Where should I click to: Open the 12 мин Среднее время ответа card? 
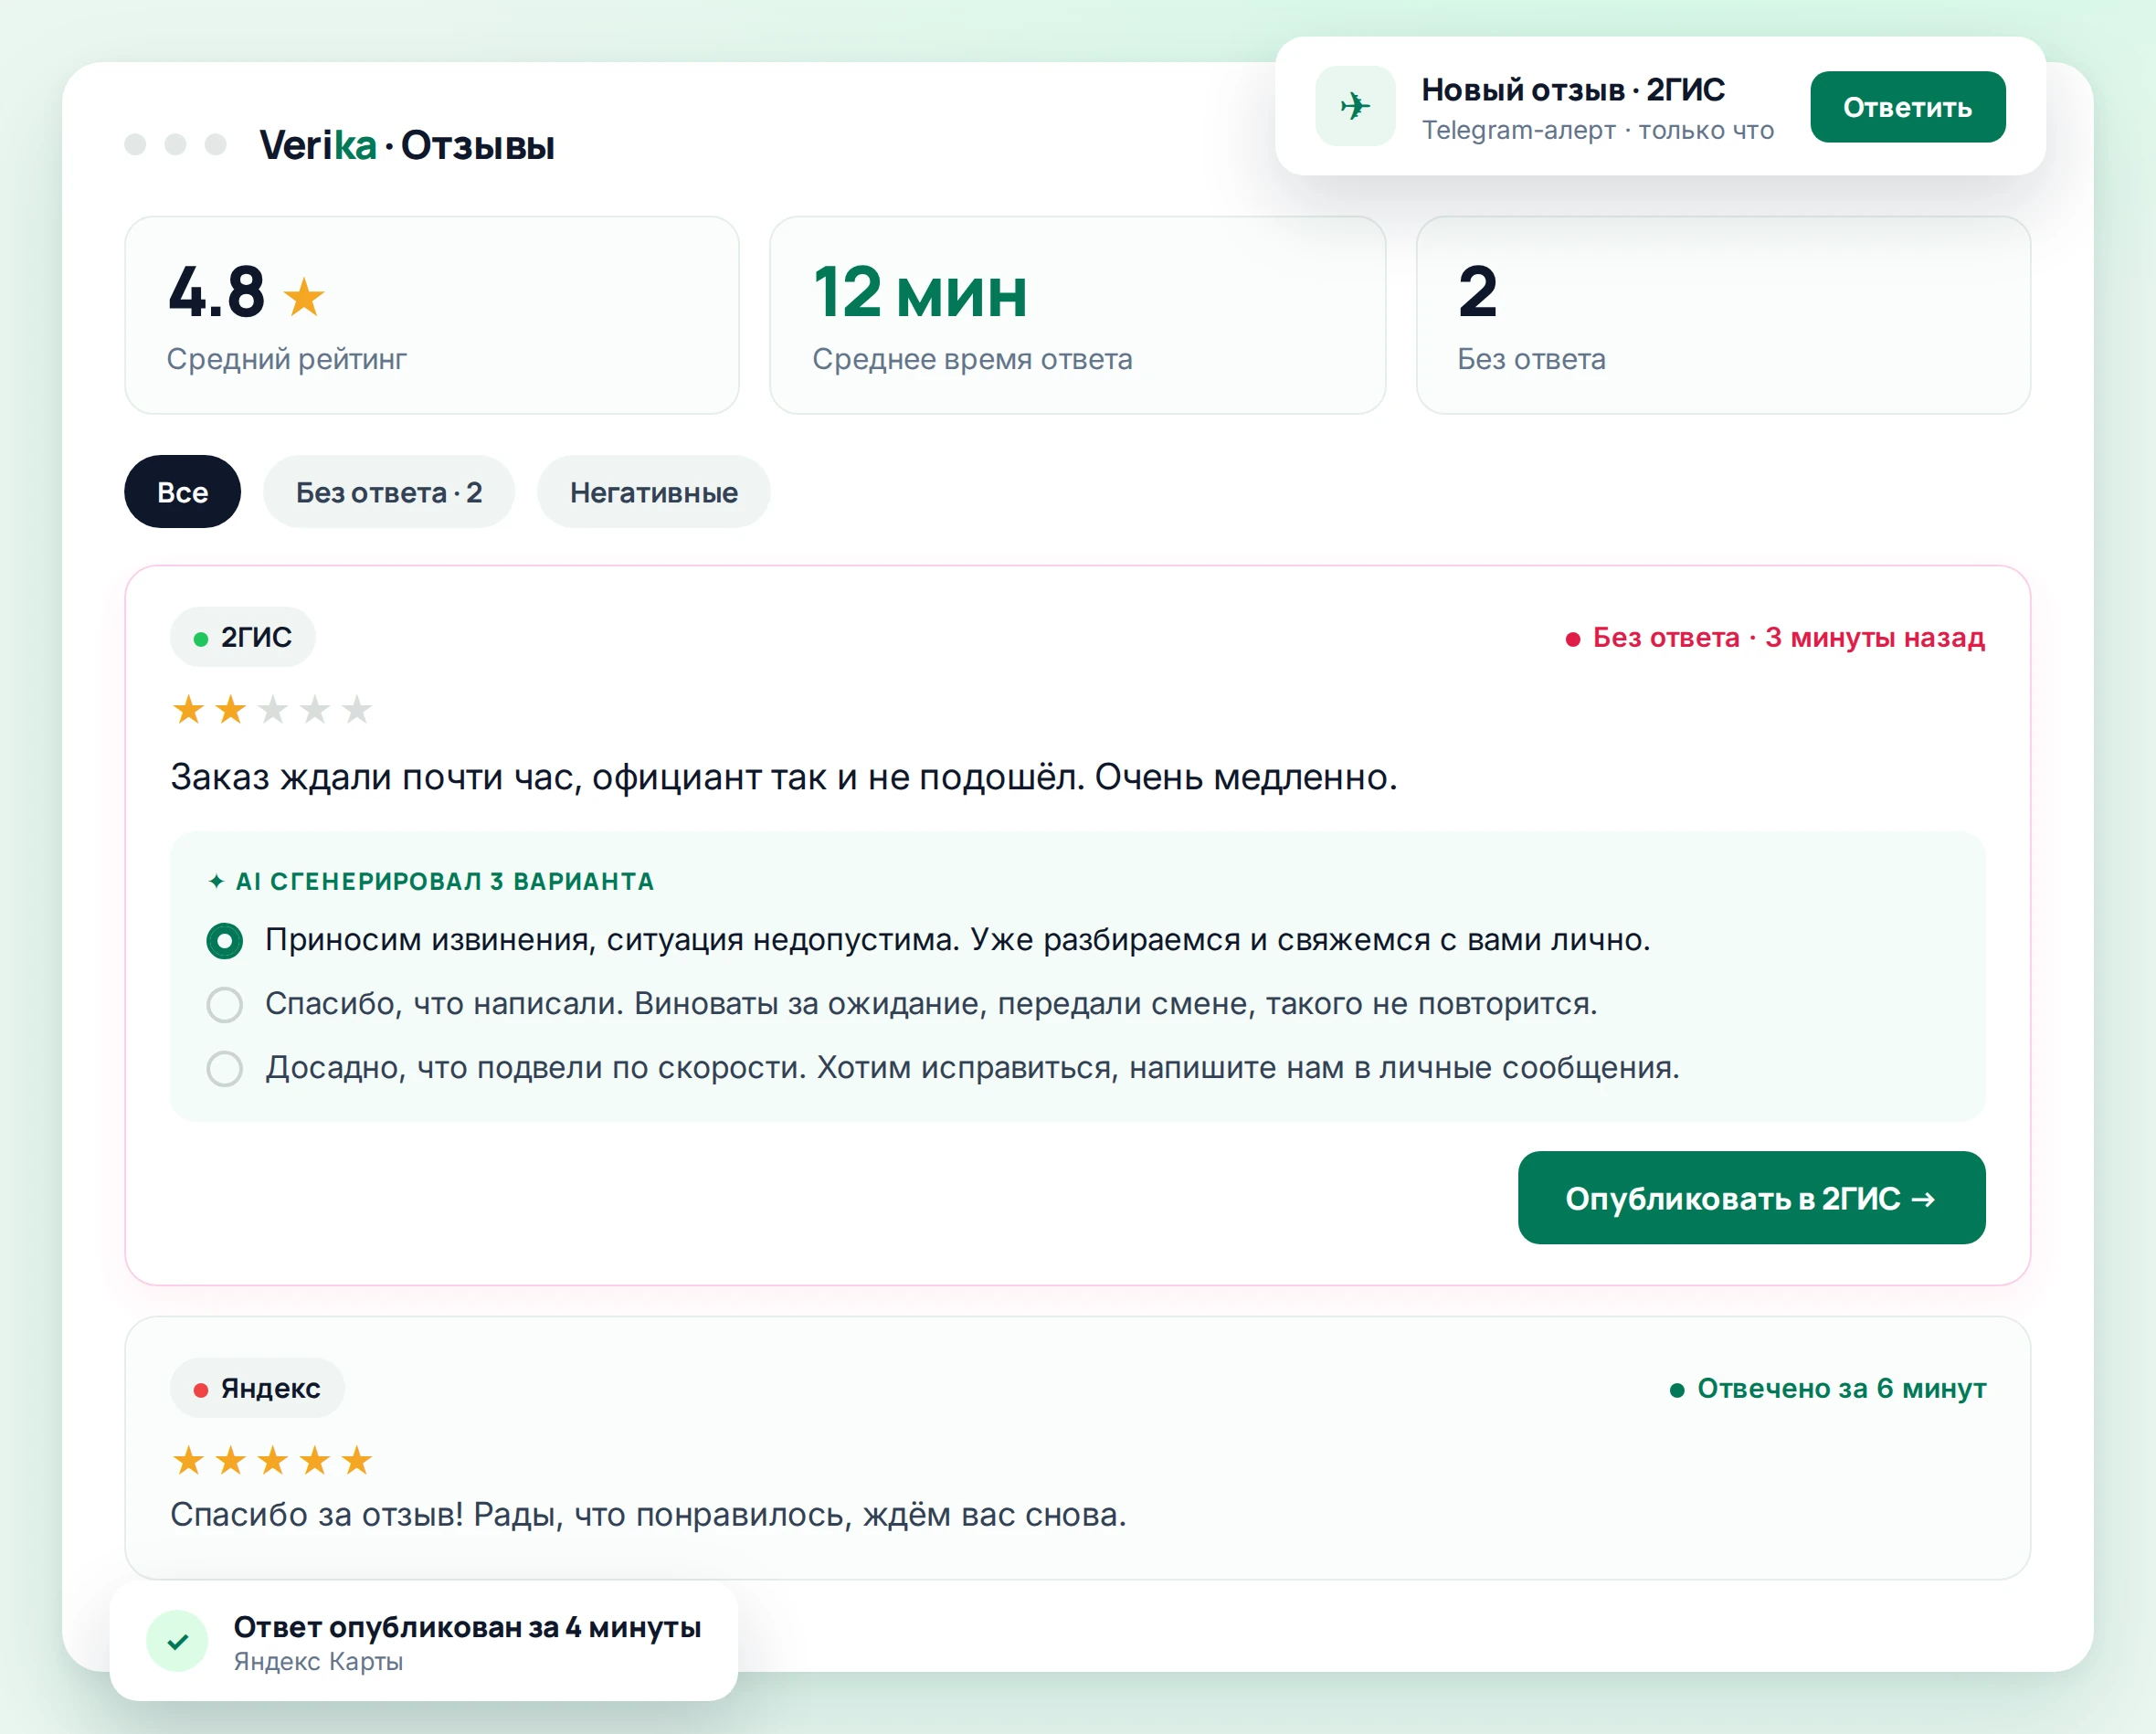pos(1078,315)
